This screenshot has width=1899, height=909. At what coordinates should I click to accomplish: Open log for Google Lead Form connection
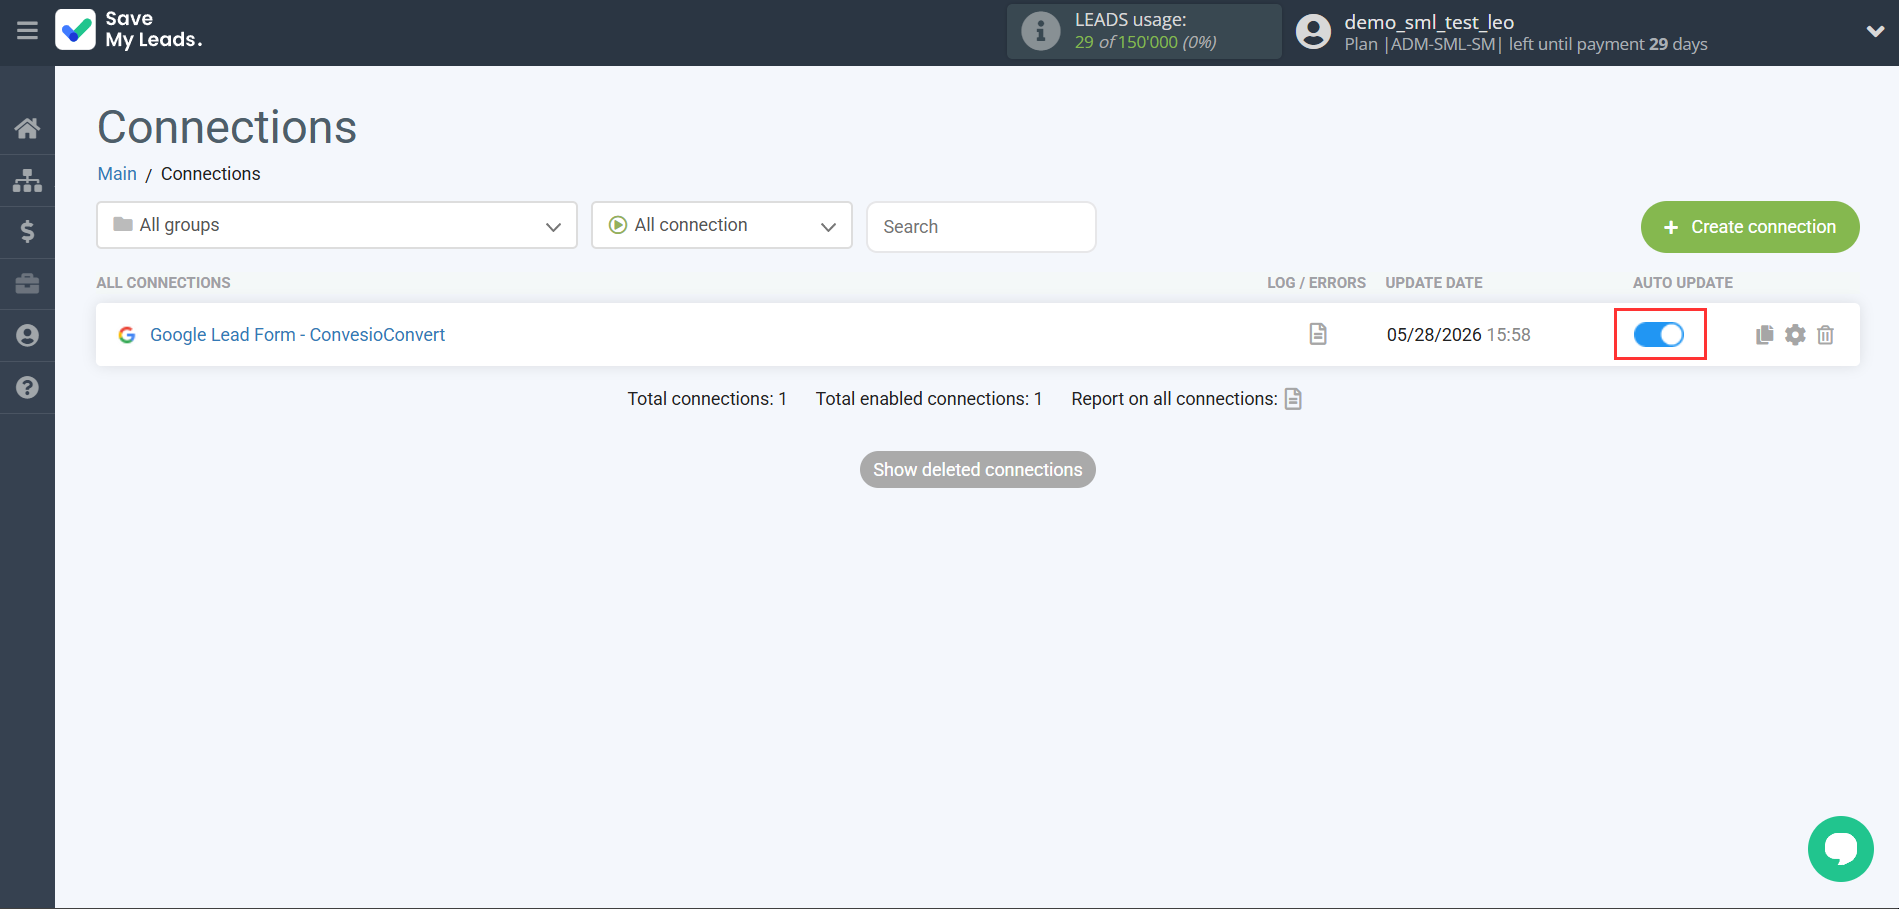[1318, 334]
